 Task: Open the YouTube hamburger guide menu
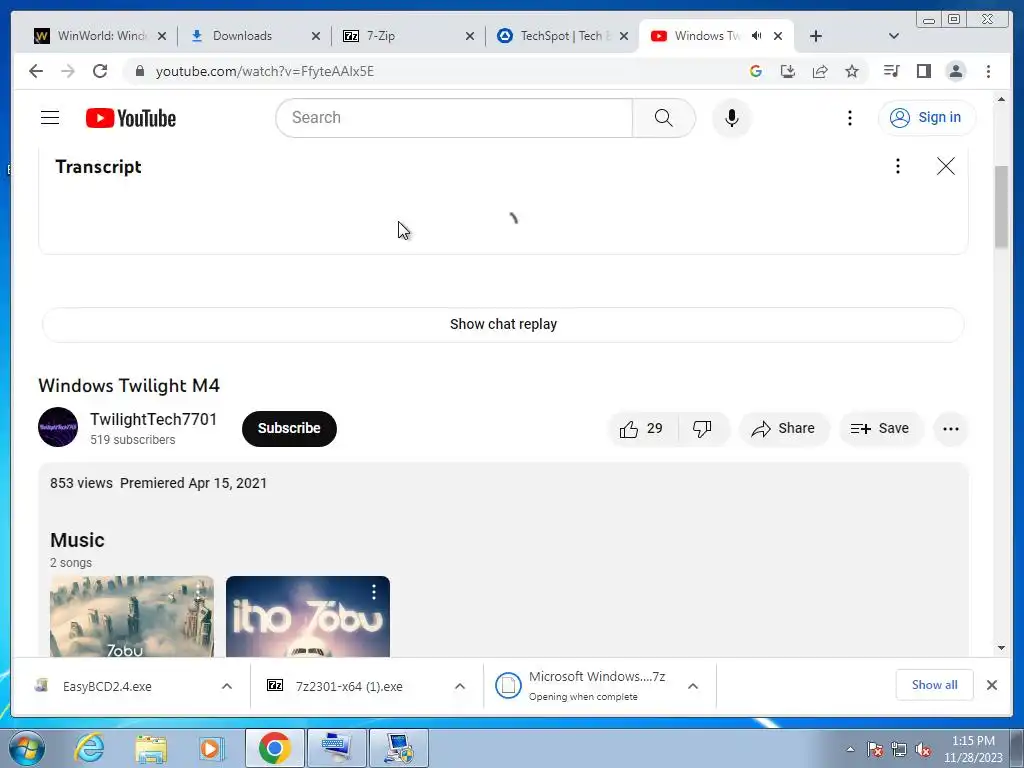[x=50, y=118]
